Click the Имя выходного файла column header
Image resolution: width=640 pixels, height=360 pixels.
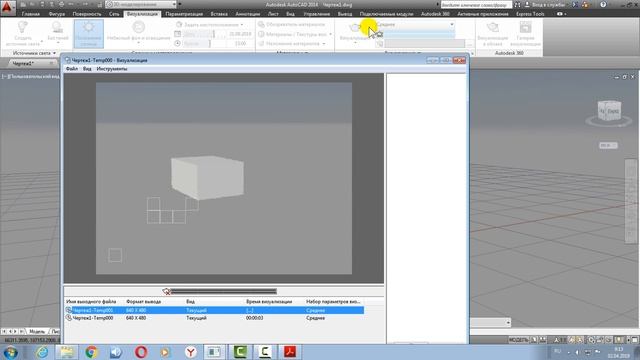coord(91,302)
